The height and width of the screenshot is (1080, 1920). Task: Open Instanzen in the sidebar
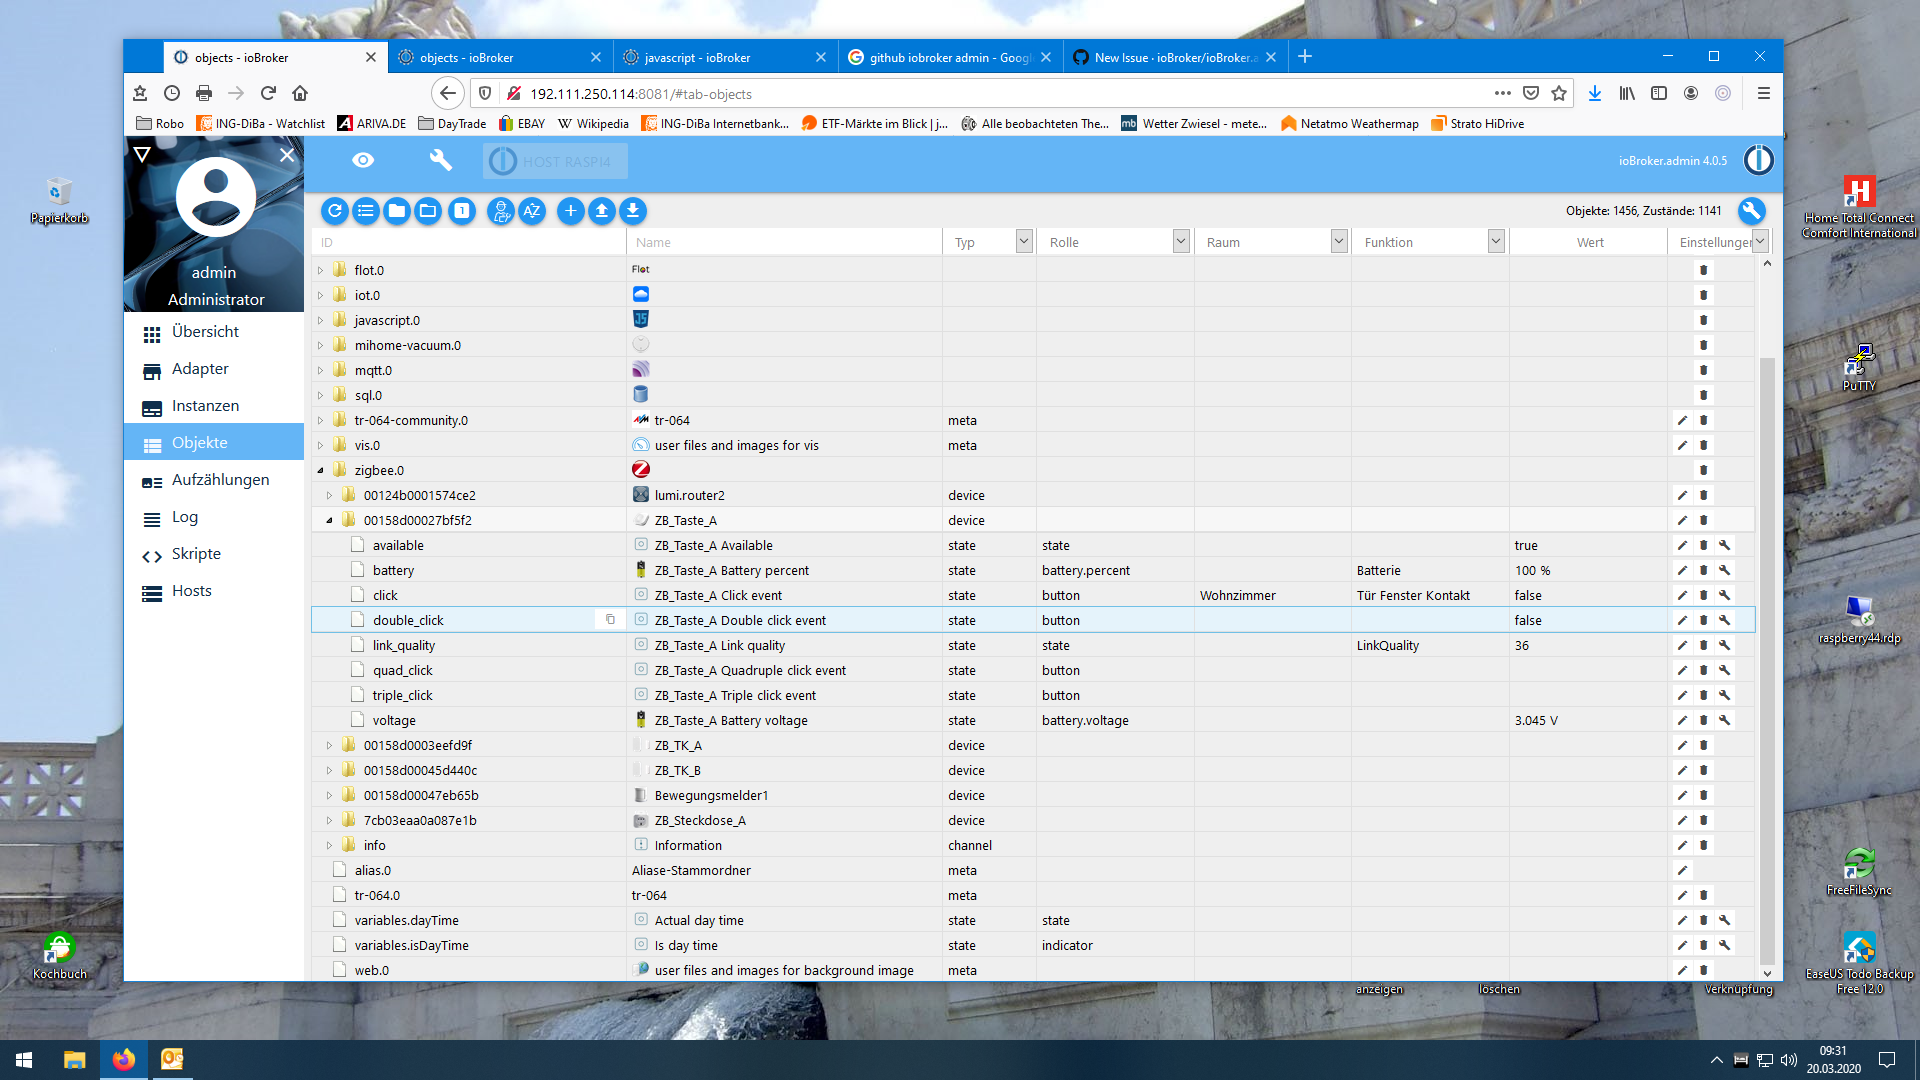pyautogui.click(x=205, y=406)
